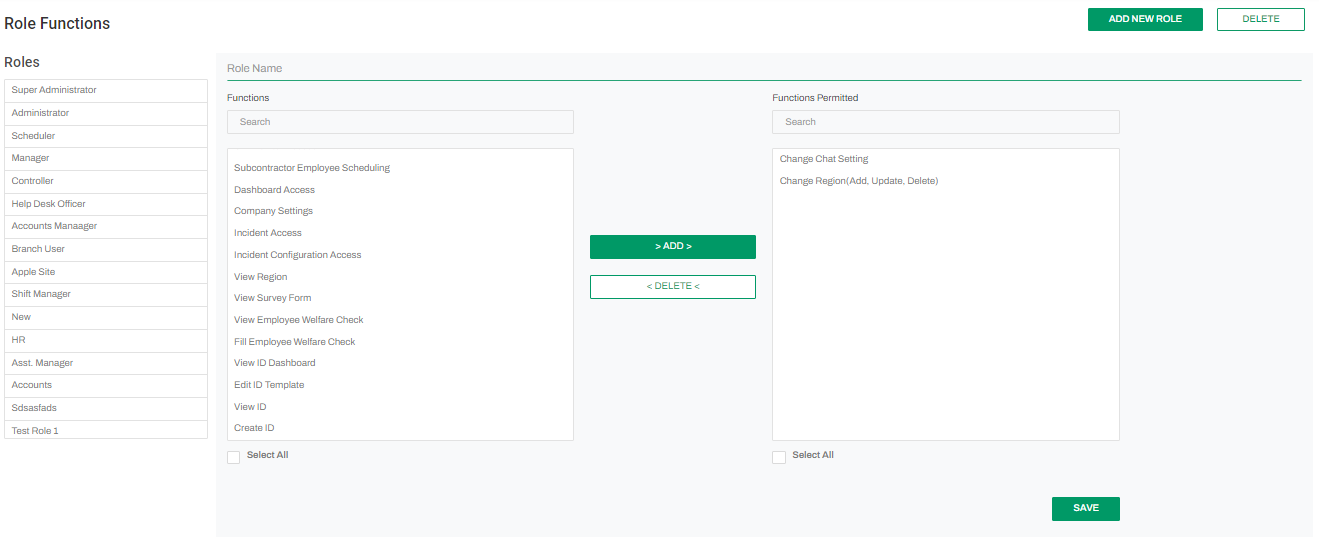The height and width of the screenshot is (543, 1319).
Task: Select Change Chat Setting permitted function
Action: tap(824, 159)
